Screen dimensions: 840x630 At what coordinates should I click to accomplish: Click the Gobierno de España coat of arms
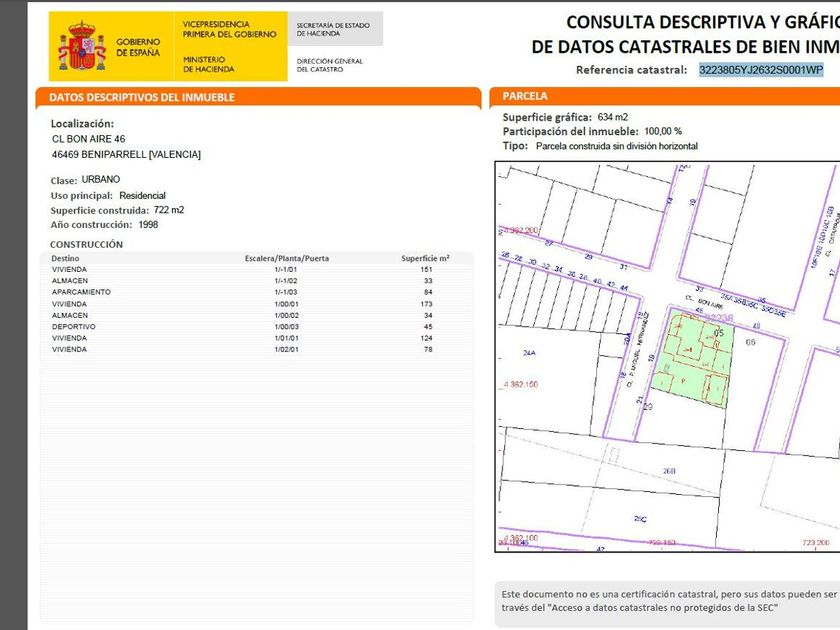(x=82, y=46)
